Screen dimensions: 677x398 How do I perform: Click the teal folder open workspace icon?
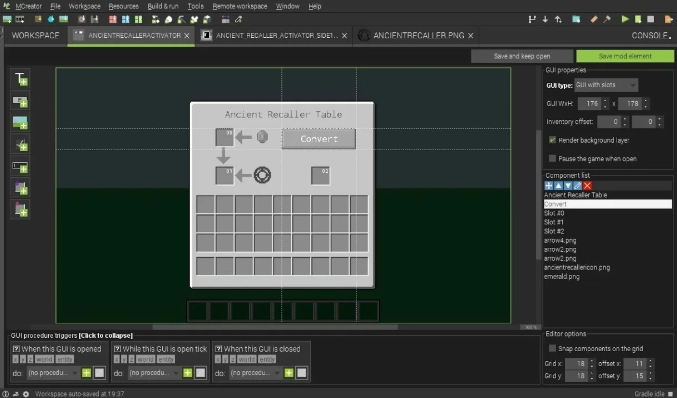(576, 19)
